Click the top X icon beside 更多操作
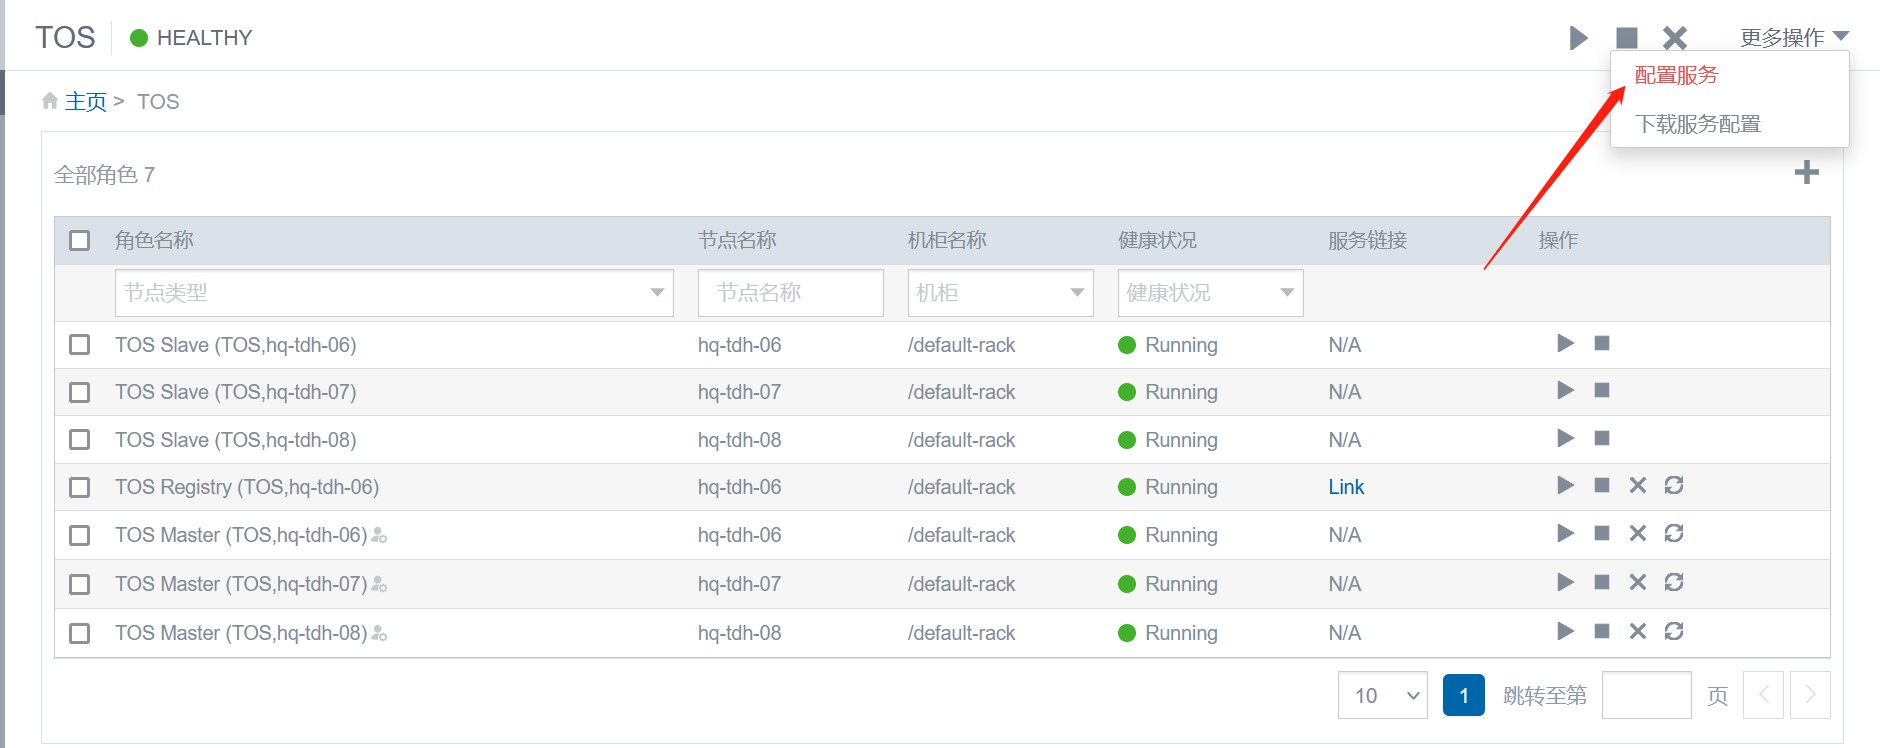Image resolution: width=1880 pixels, height=748 pixels. [x=1675, y=38]
